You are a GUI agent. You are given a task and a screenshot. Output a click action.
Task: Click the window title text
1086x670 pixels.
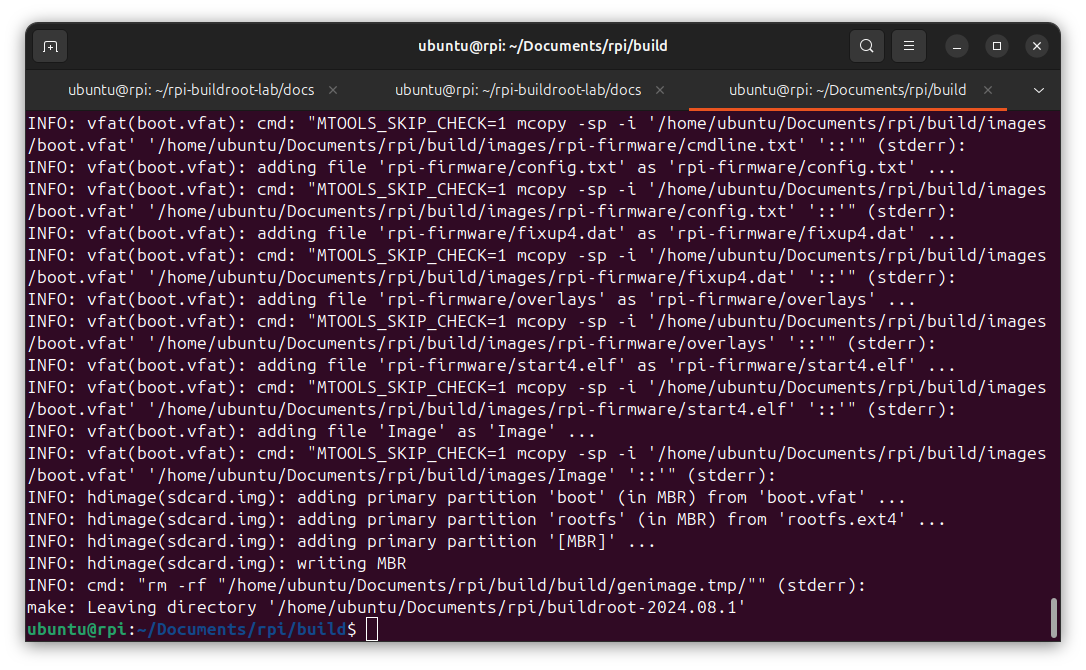(x=543, y=46)
